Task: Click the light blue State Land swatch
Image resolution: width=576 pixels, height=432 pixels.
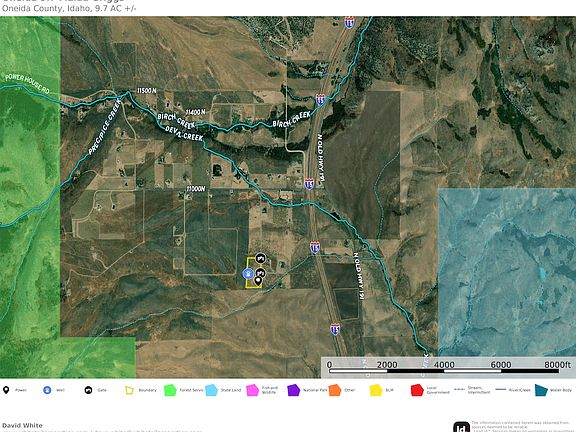Action: 211,390
